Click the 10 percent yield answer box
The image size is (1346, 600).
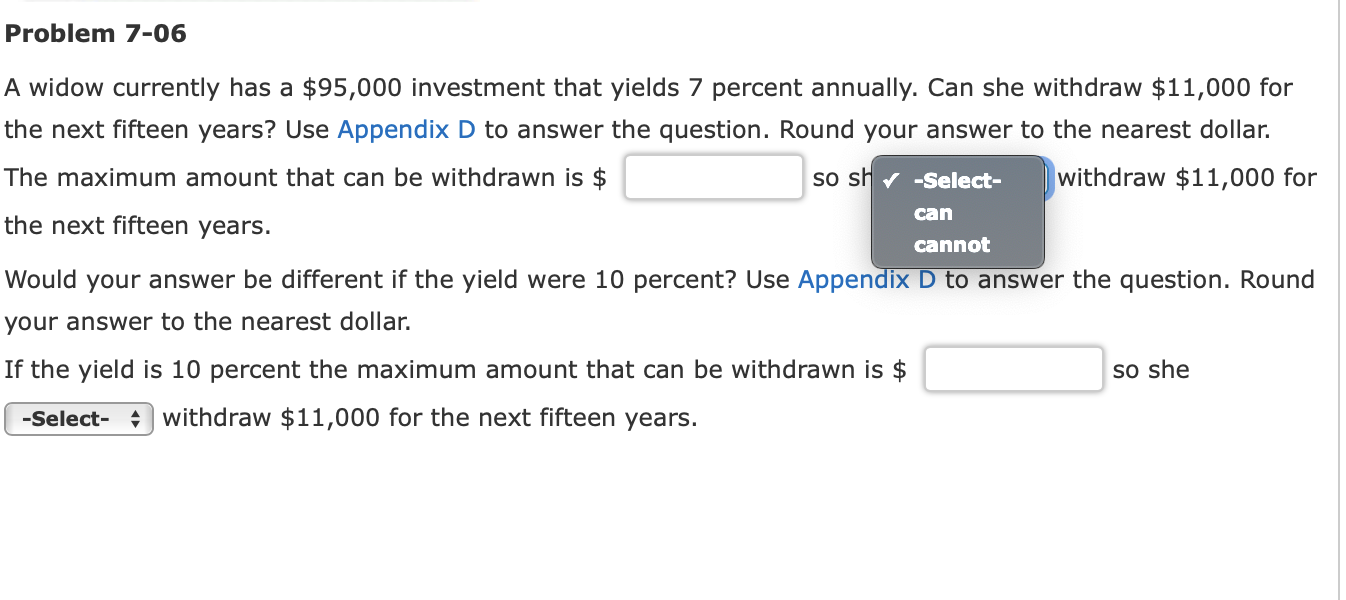[x=1013, y=369]
